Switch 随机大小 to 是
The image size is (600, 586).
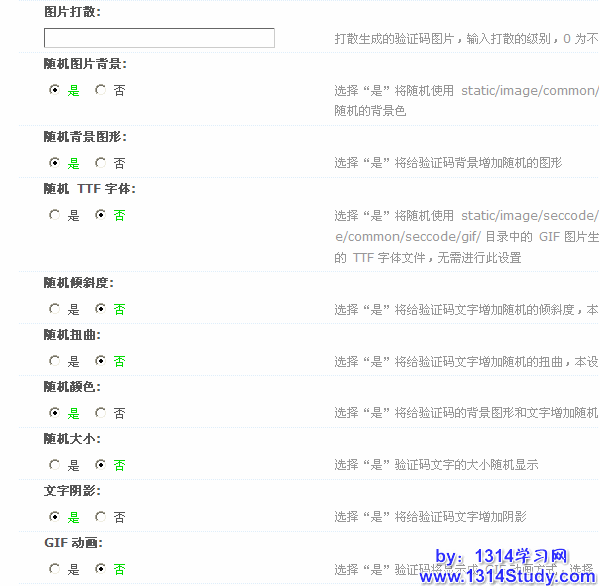[x=54, y=464]
